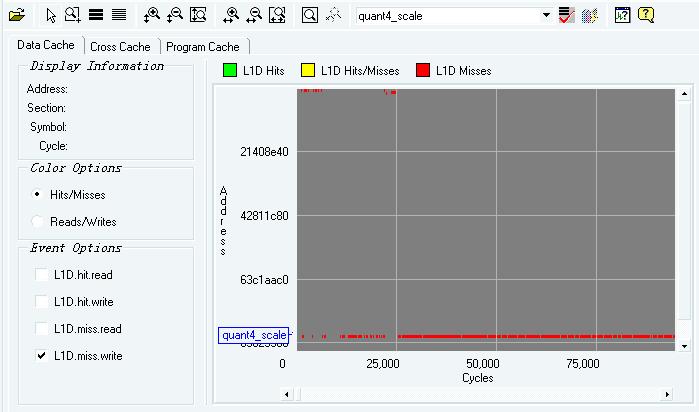699x412 pixels.
Task: Click the colored grid pattern icon
Action: pos(589,16)
